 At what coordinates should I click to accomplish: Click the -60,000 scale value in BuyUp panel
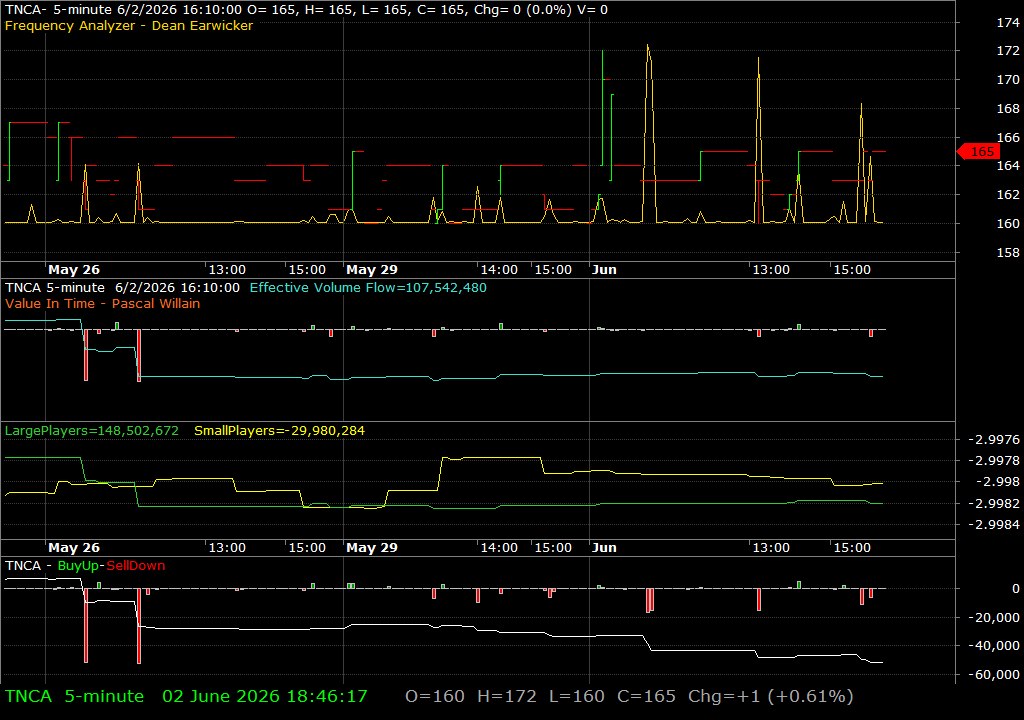click(993, 674)
